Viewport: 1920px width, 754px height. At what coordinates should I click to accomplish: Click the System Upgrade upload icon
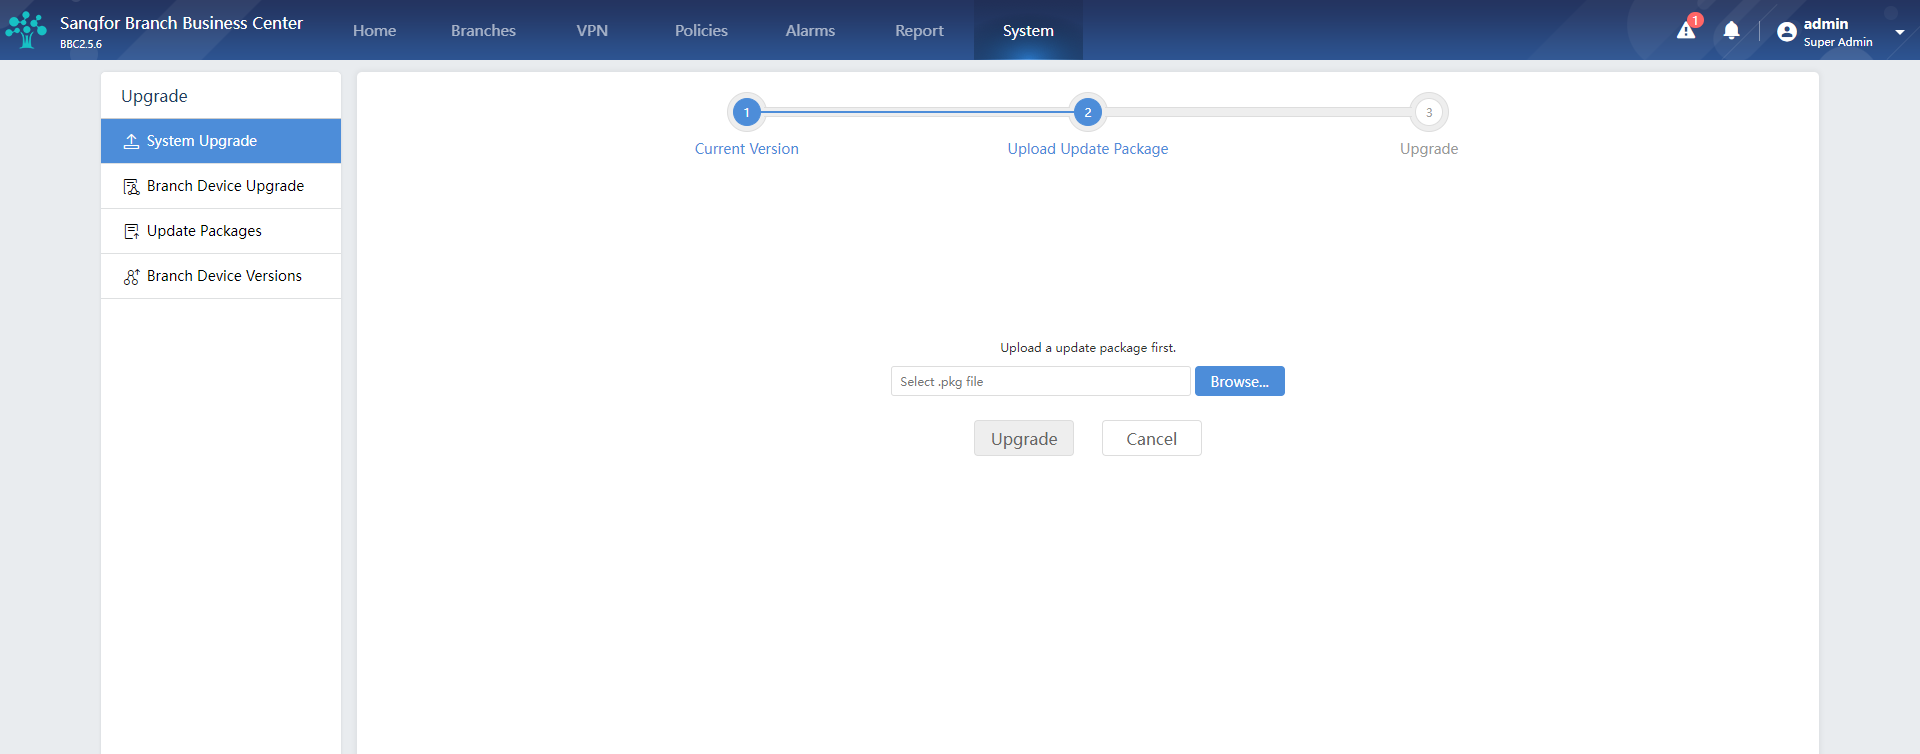(131, 141)
